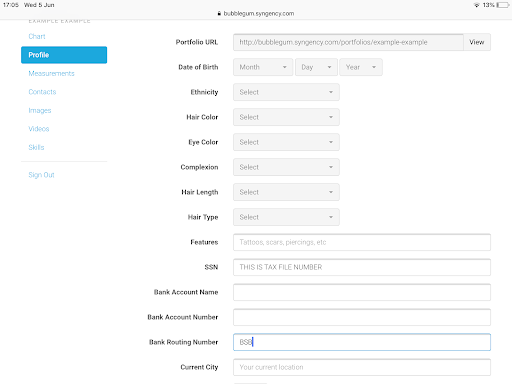Focus the Features text field

tap(362, 242)
